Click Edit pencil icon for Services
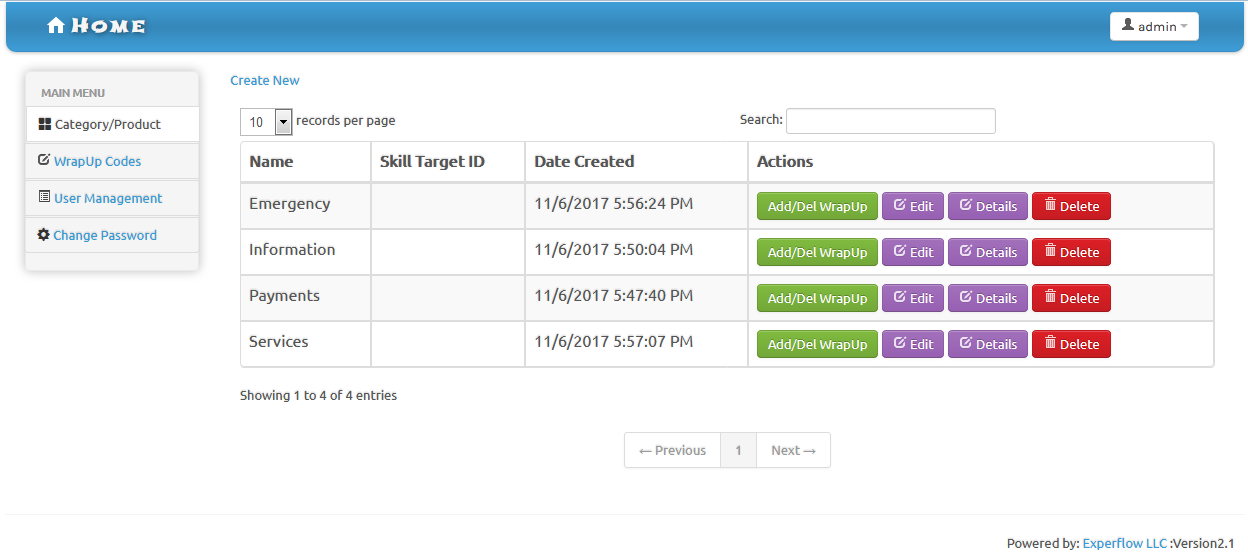Image resolution: width=1248 pixels, height=554 pixels. pos(899,343)
